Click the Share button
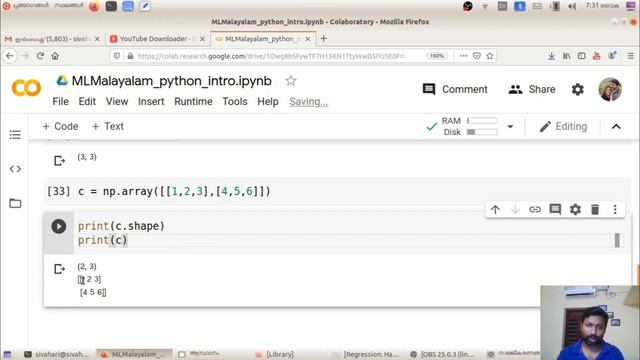 (x=532, y=89)
